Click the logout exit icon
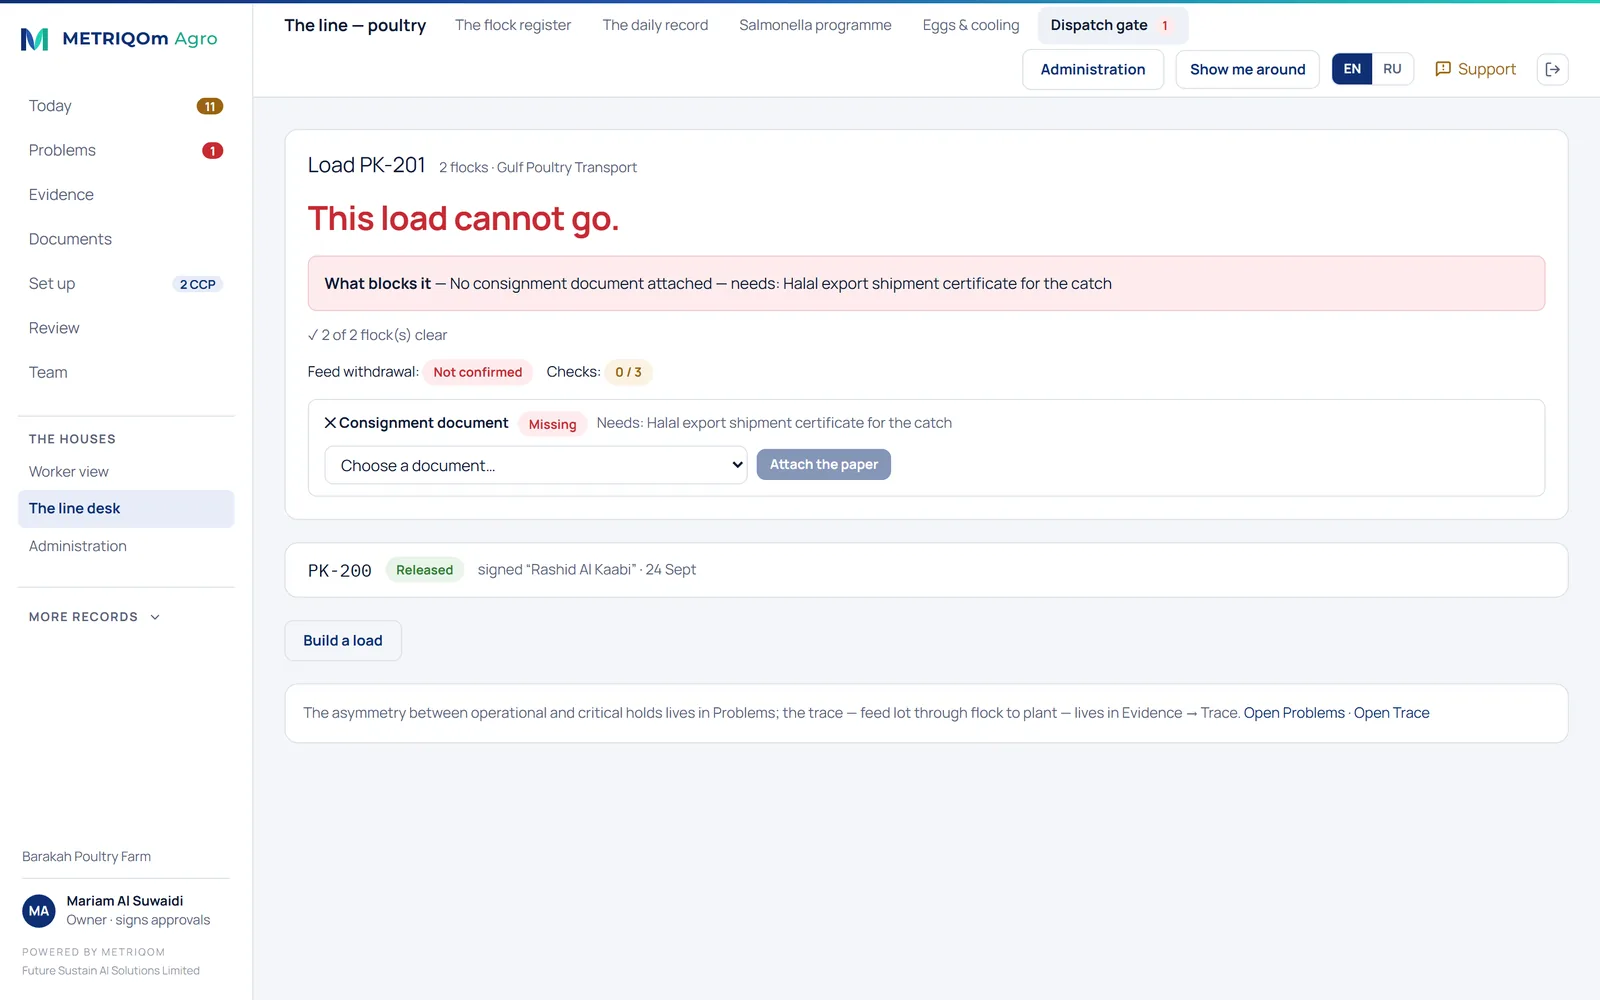The width and height of the screenshot is (1600, 1000). click(x=1552, y=69)
